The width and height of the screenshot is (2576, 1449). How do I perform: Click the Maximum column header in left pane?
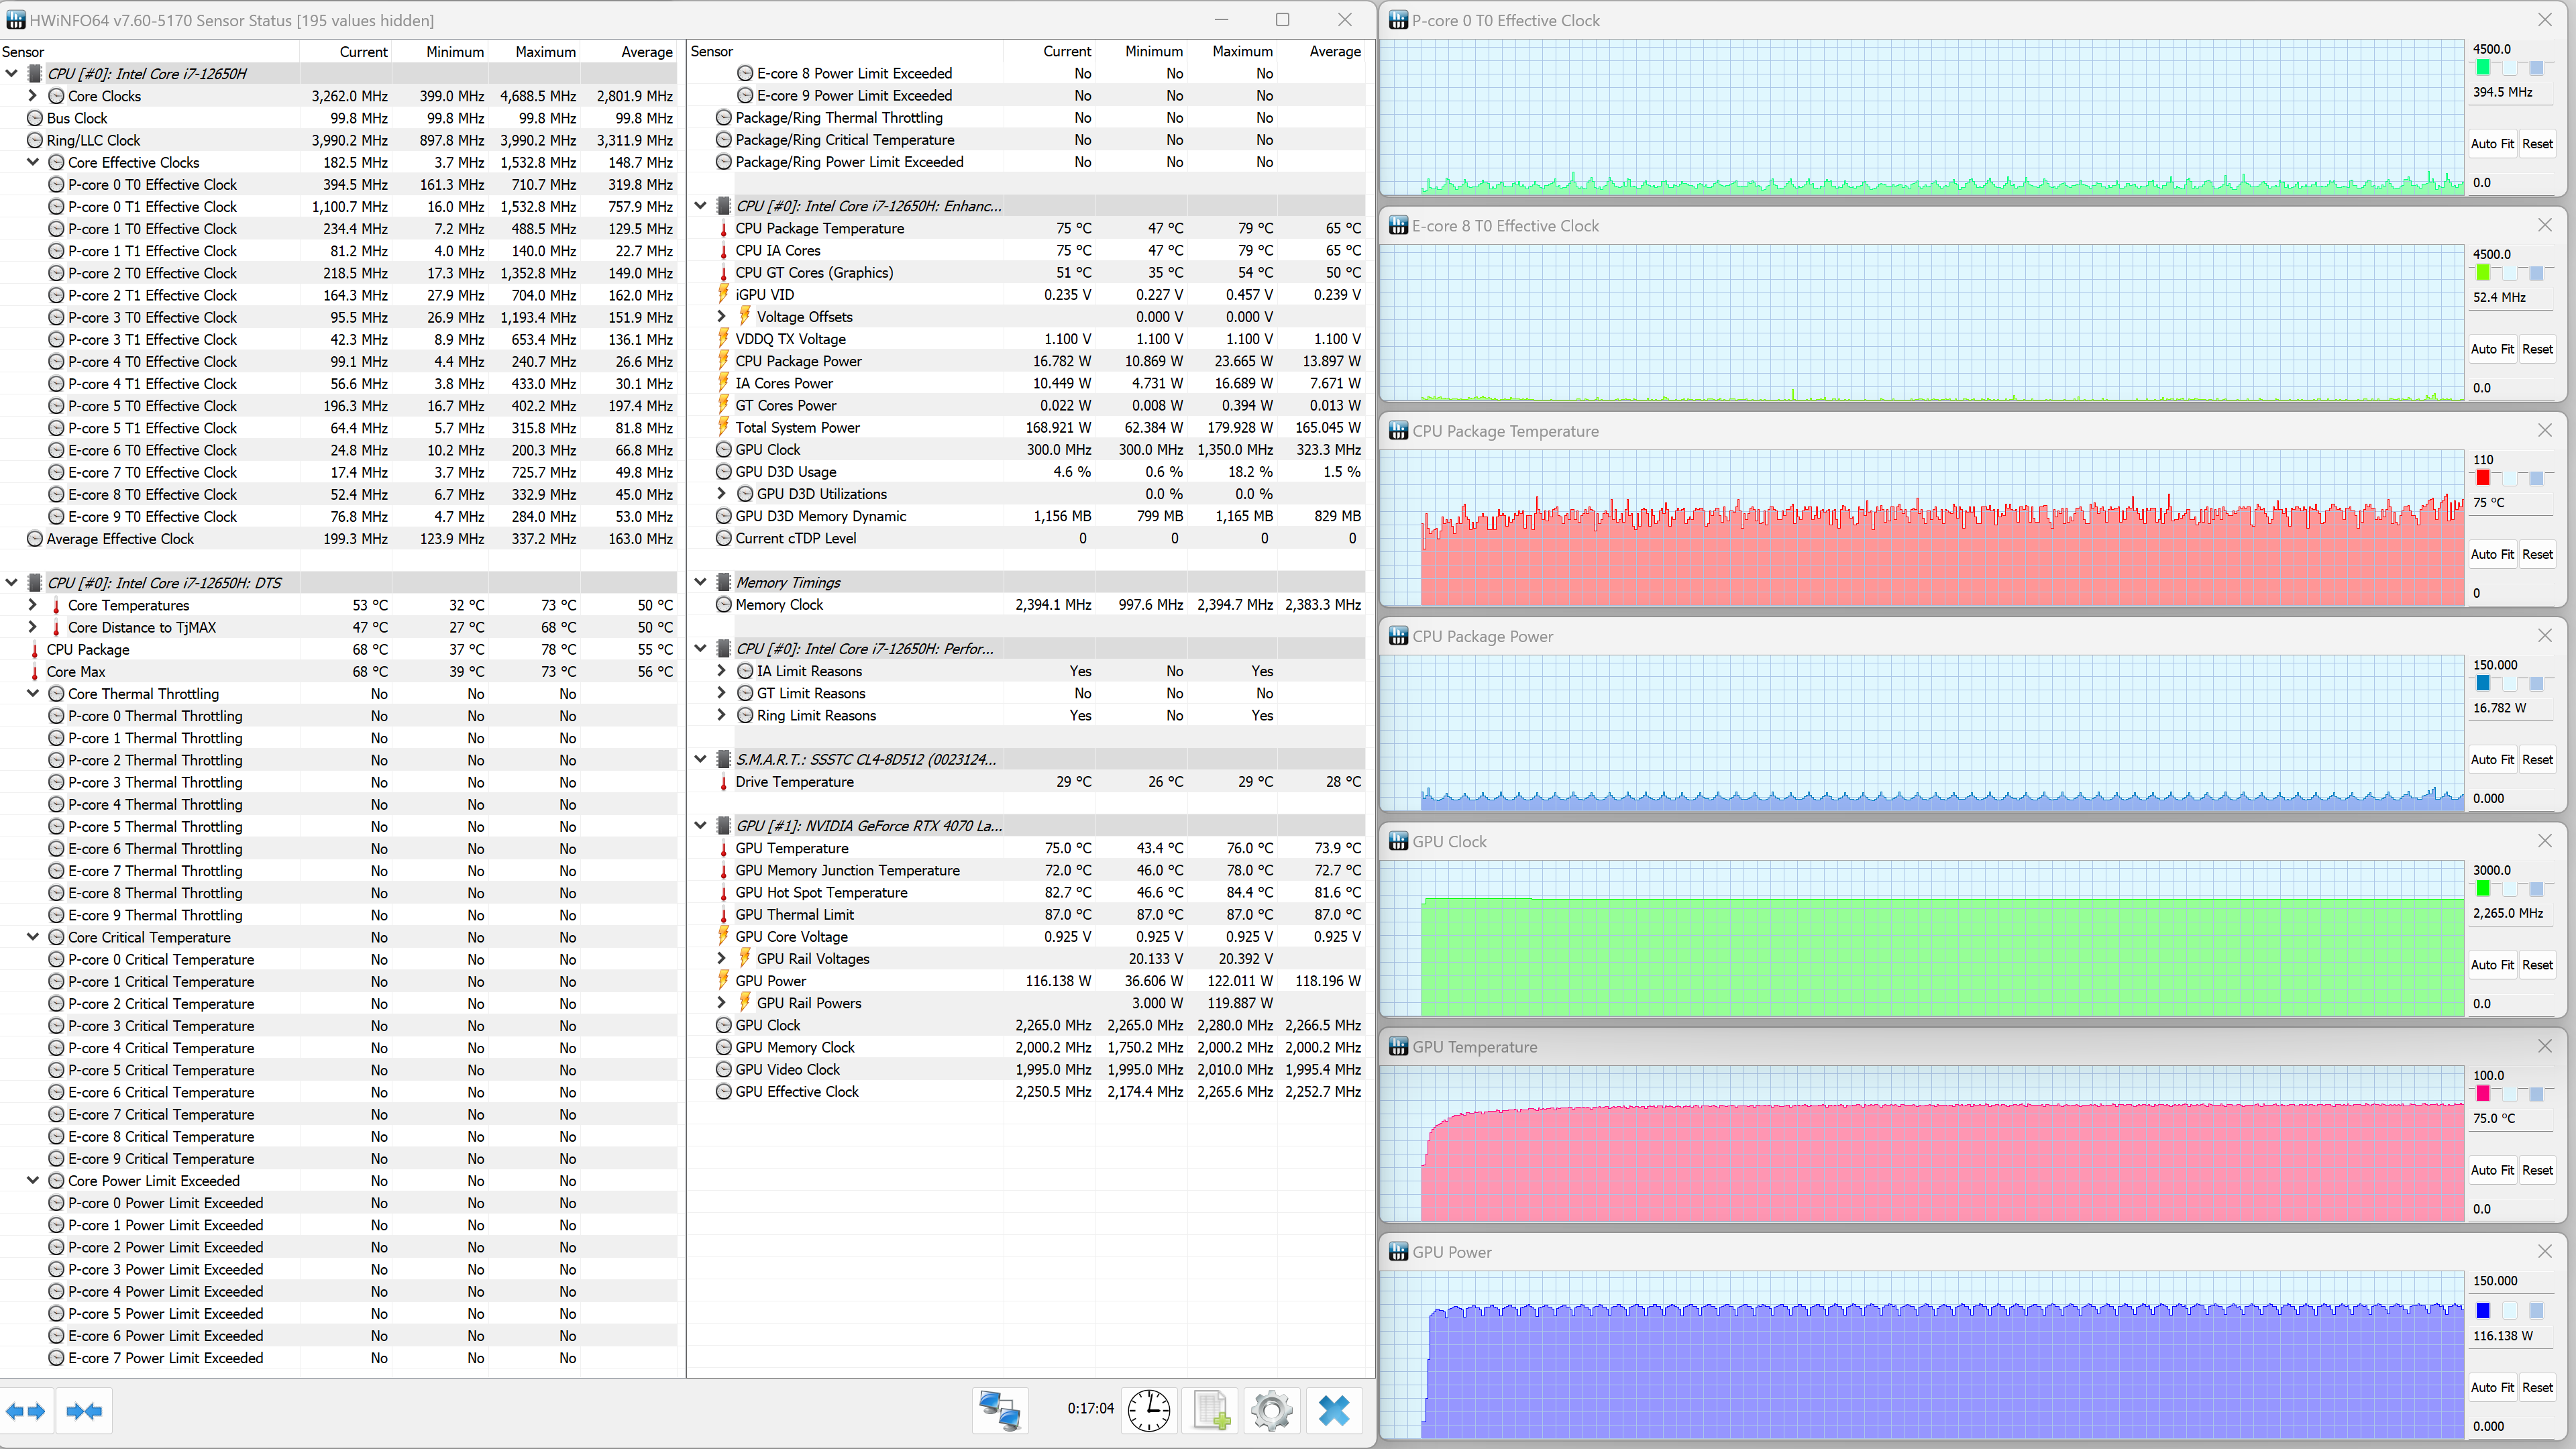tap(545, 52)
